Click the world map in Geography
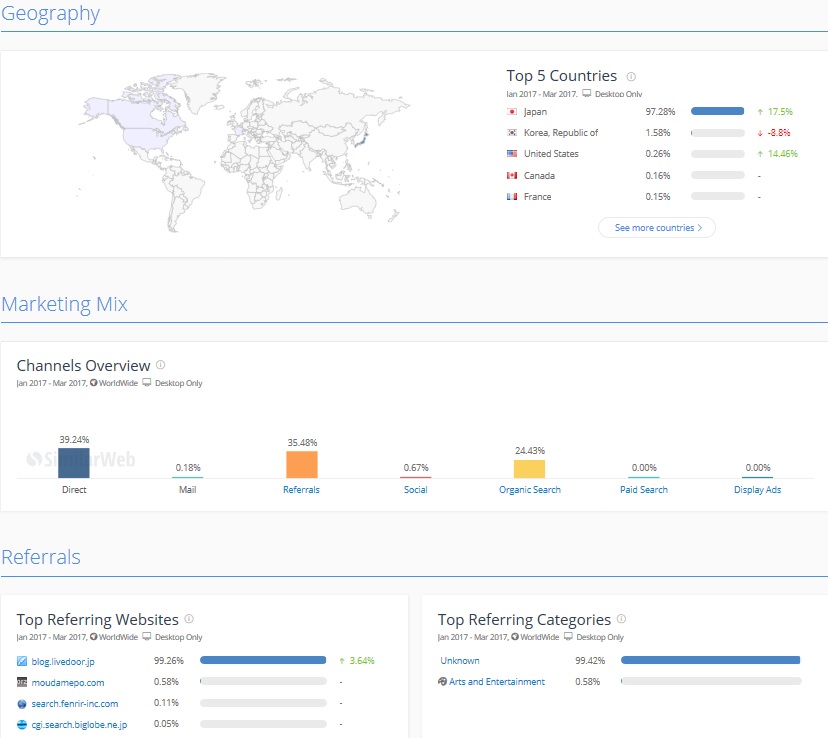Image resolution: width=828 pixels, height=738 pixels. tap(230, 150)
